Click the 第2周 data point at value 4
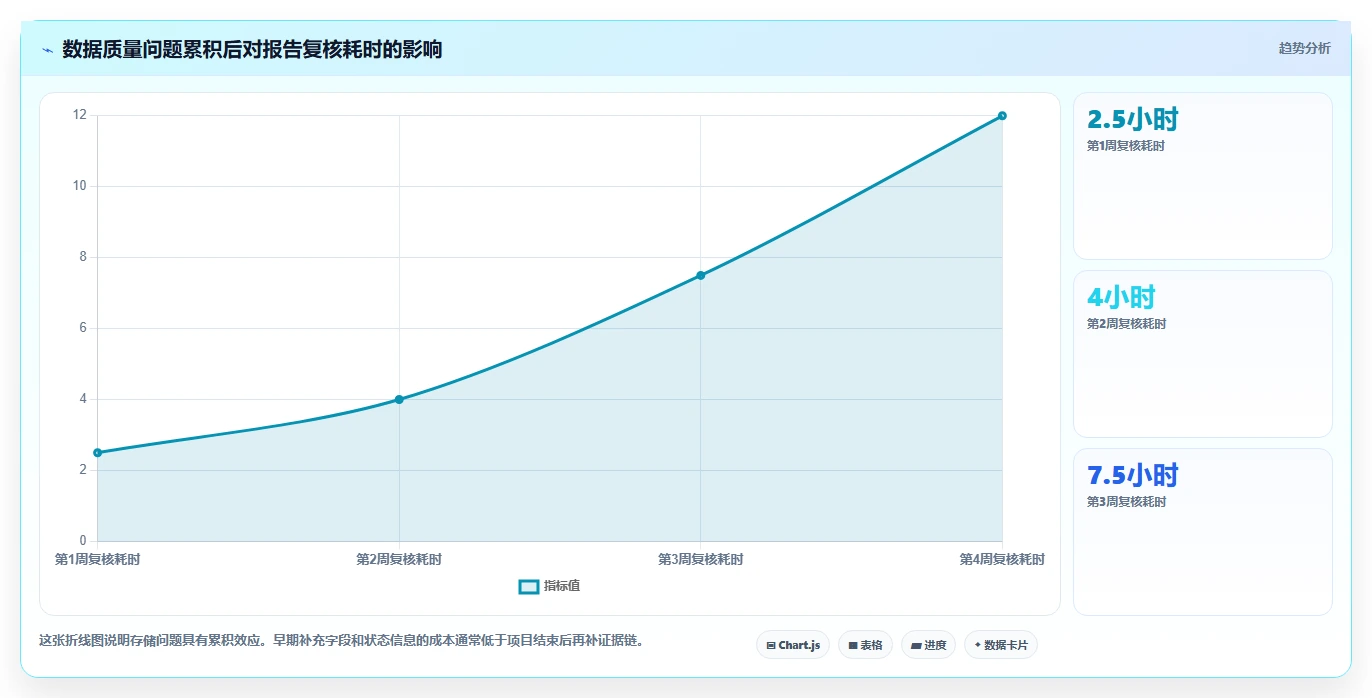Image resolution: width=1372 pixels, height=698 pixels. click(399, 399)
